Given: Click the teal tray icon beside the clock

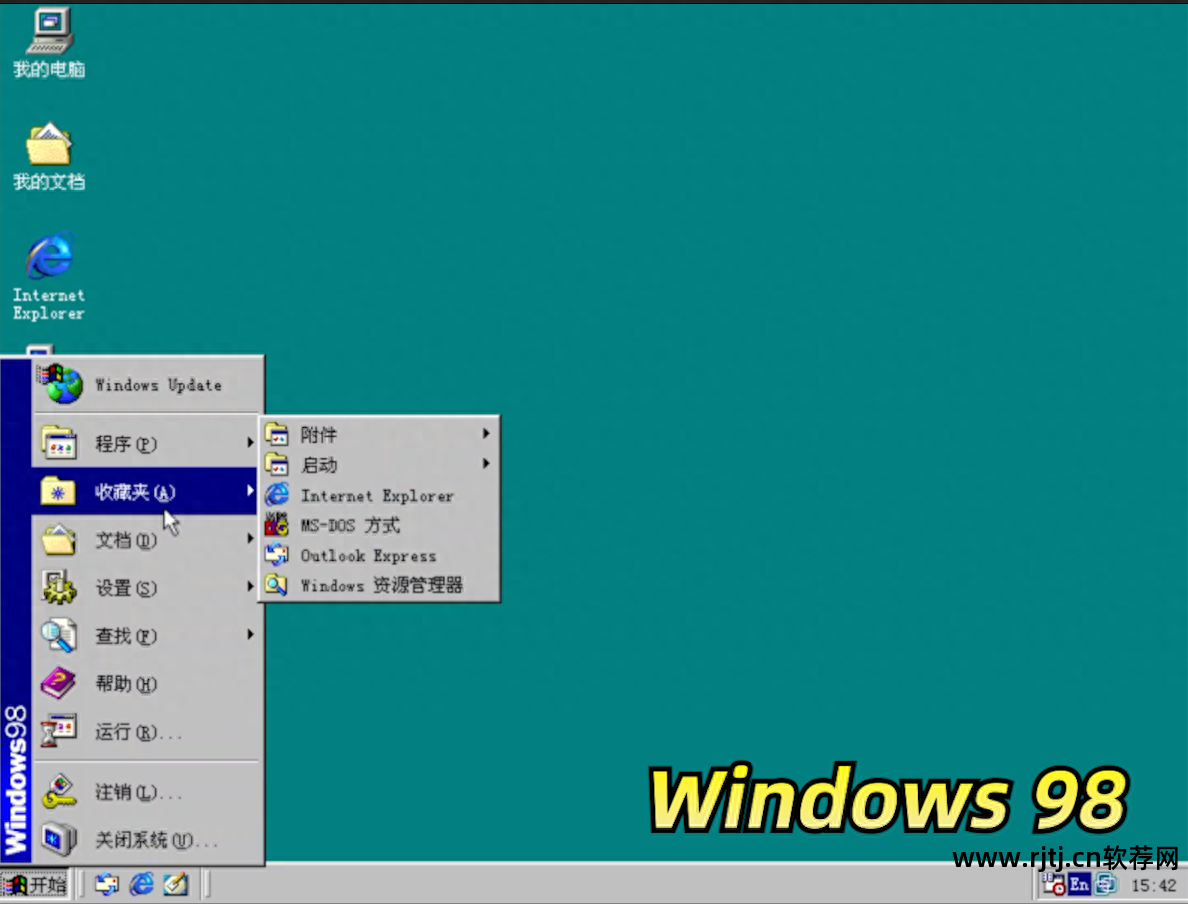Looking at the screenshot, I should pos(1105,884).
